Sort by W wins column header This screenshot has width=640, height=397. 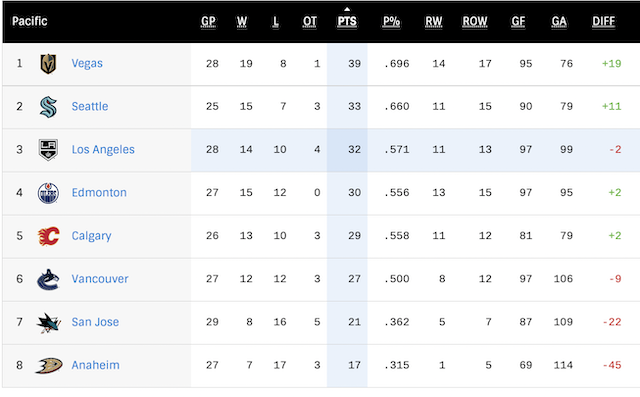(242, 22)
